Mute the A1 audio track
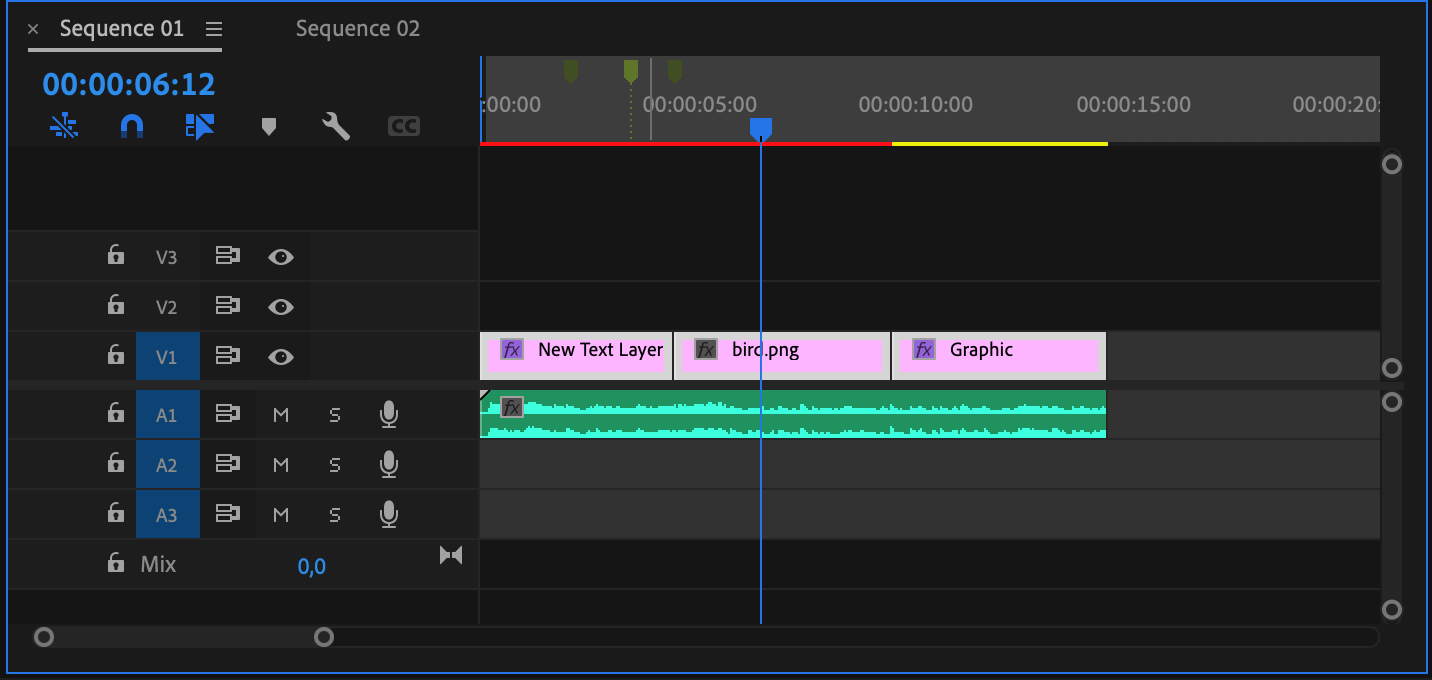This screenshot has width=1432, height=680. coord(281,414)
